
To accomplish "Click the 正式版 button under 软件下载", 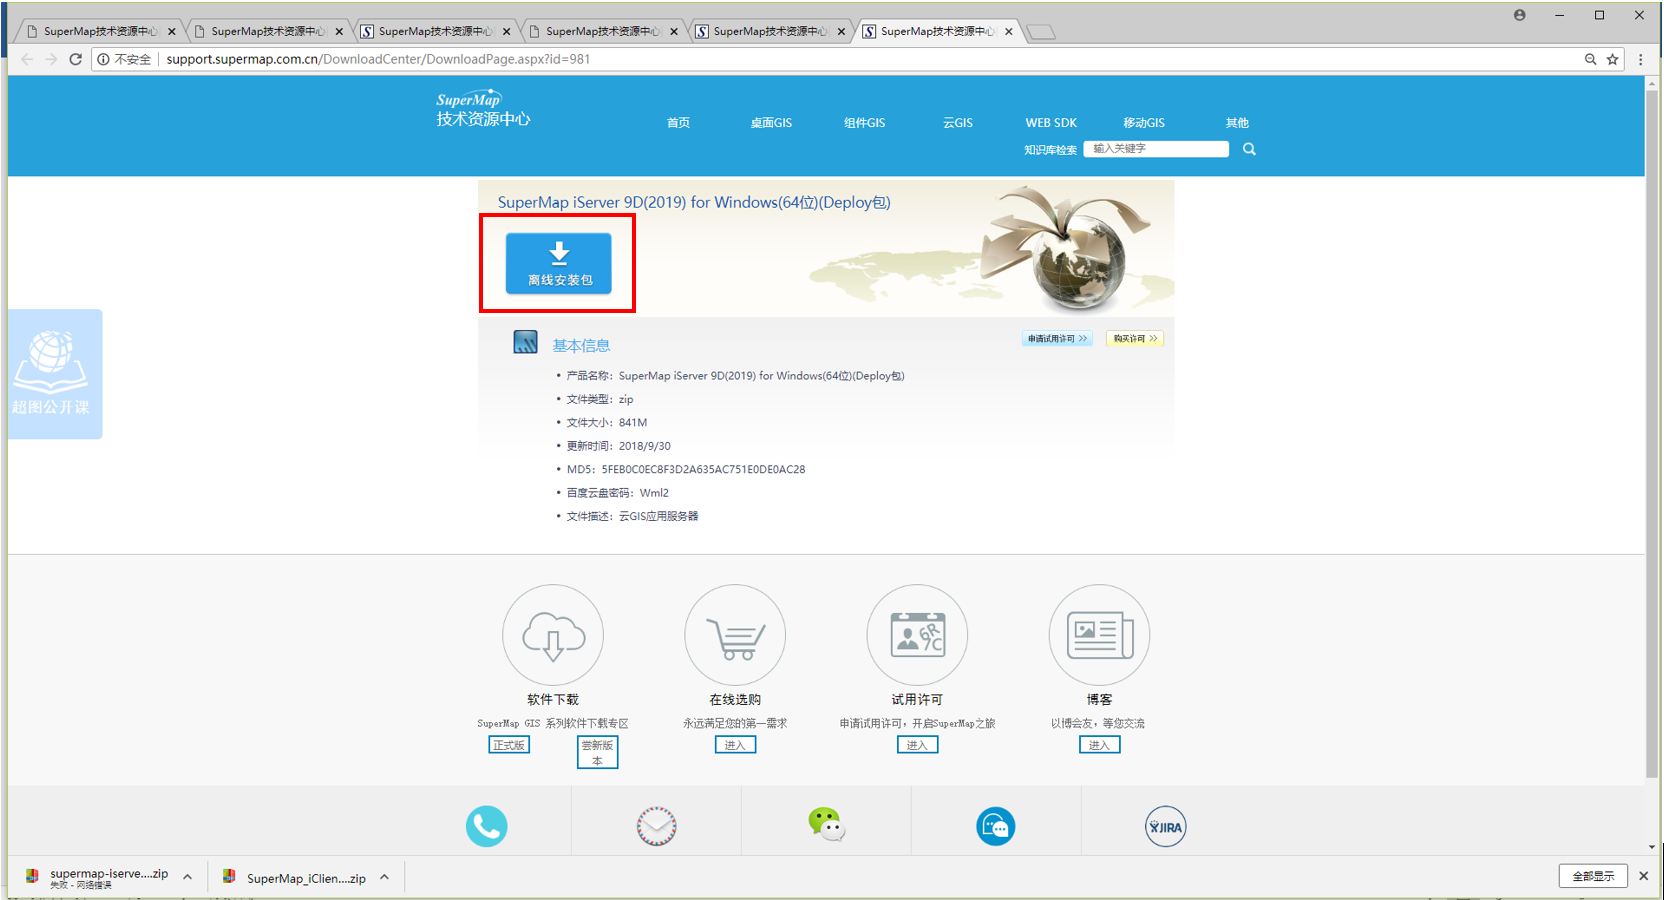I will point(509,745).
